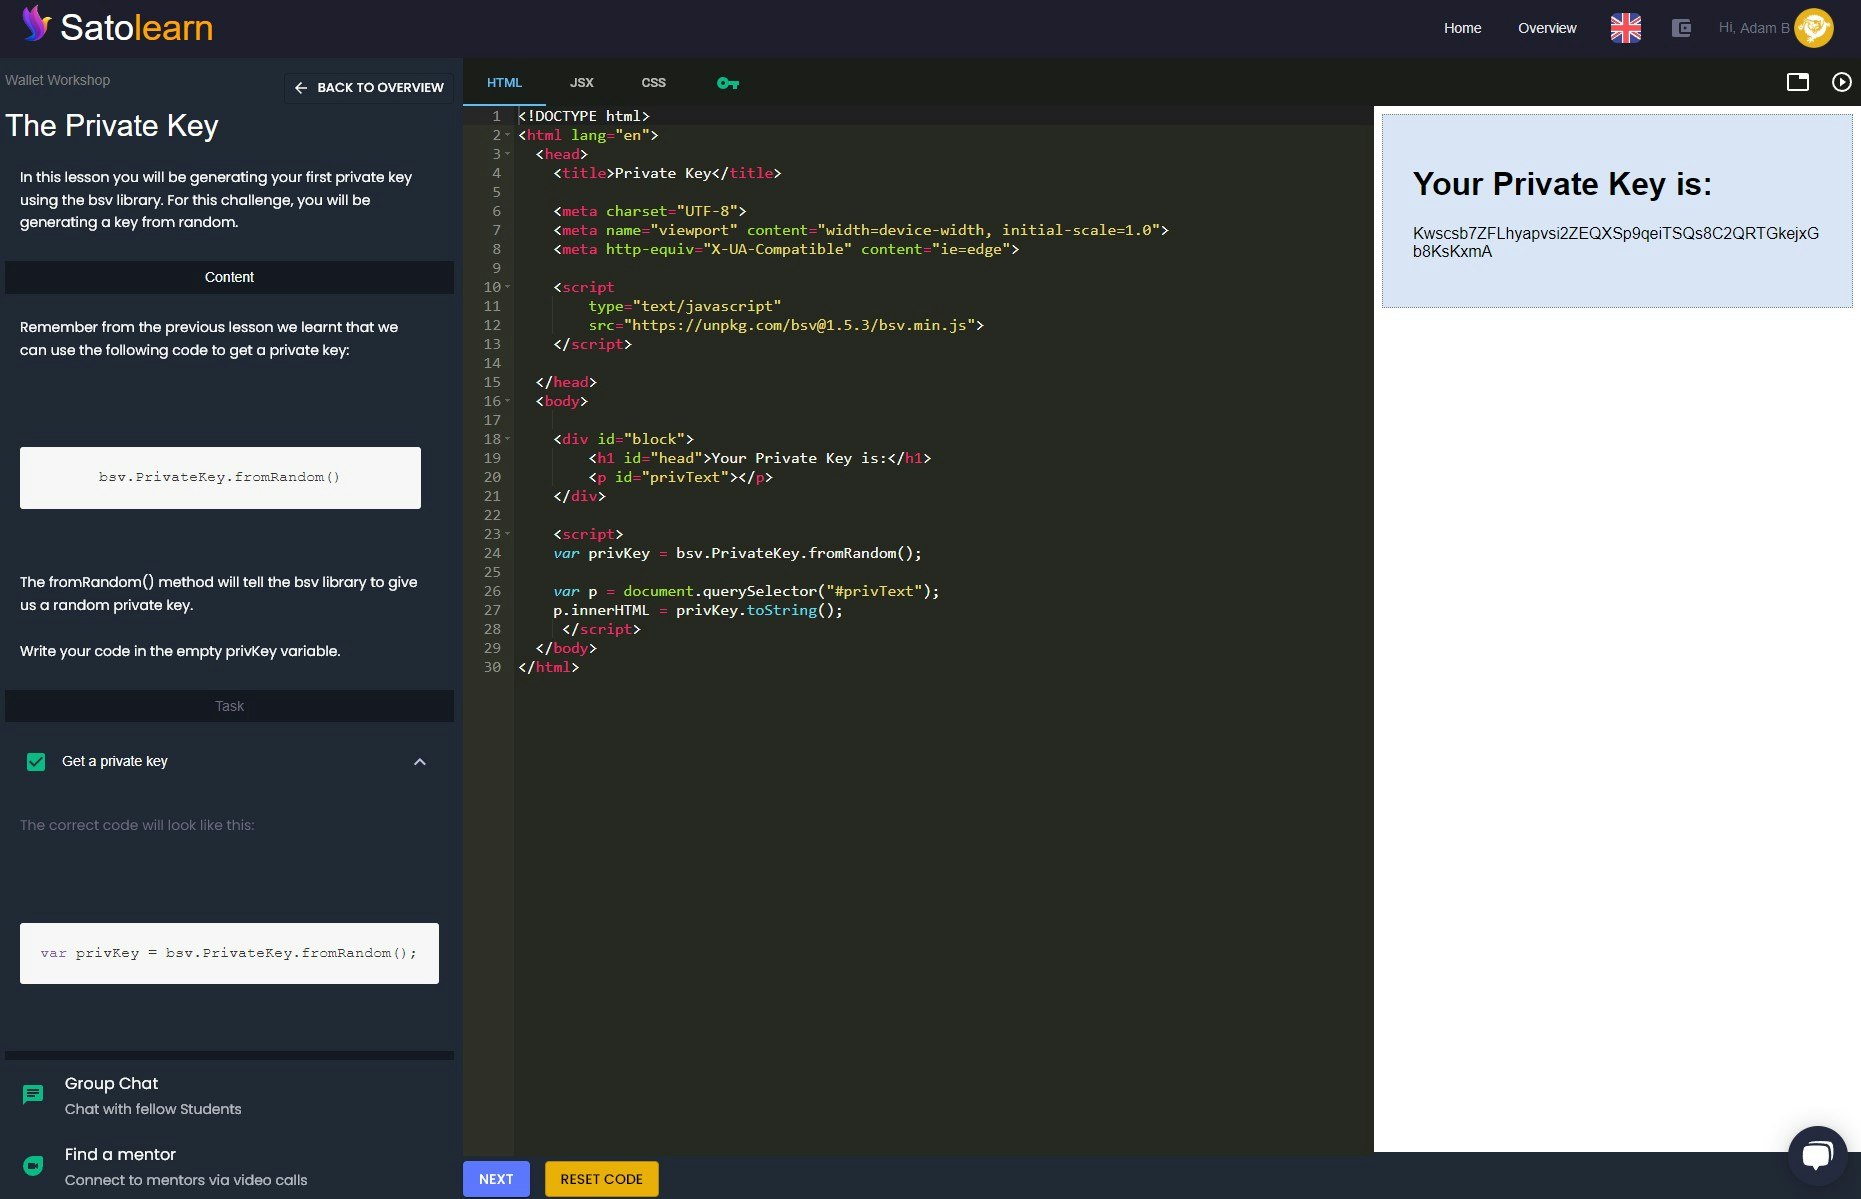Click the NEXT button
This screenshot has width=1861, height=1199.
(496, 1179)
